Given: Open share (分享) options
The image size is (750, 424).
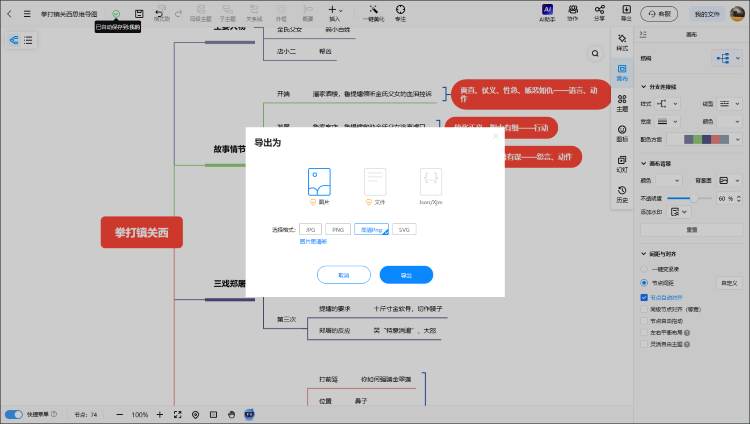Looking at the screenshot, I should (599, 13).
